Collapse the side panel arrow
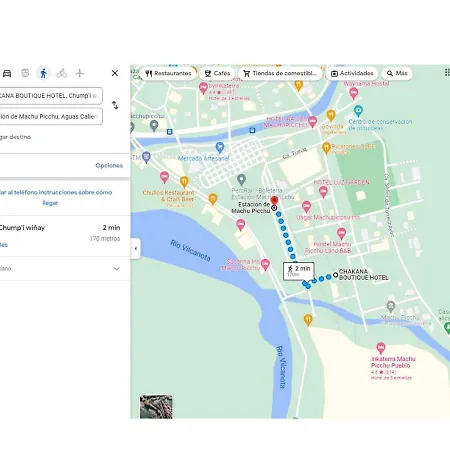The image size is (450, 450). point(135,248)
